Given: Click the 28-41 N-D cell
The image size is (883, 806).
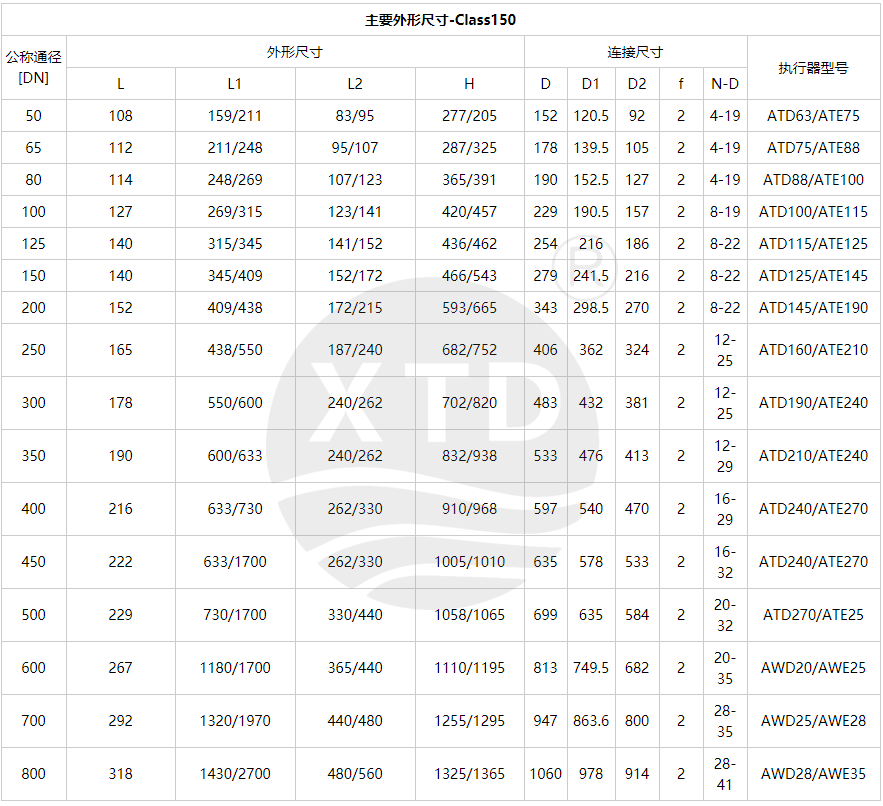Looking at the screenshot, I should coord(725,774).
